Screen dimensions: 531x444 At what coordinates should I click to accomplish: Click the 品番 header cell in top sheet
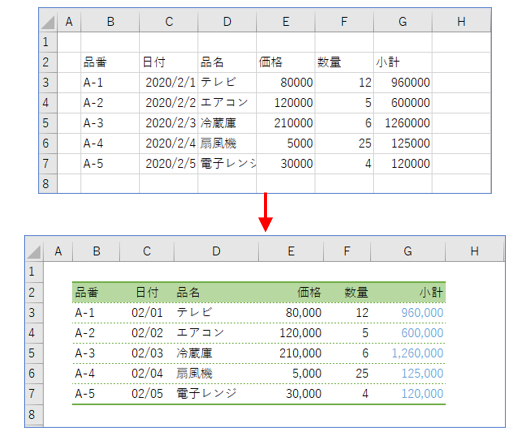(x=110, y=62)
